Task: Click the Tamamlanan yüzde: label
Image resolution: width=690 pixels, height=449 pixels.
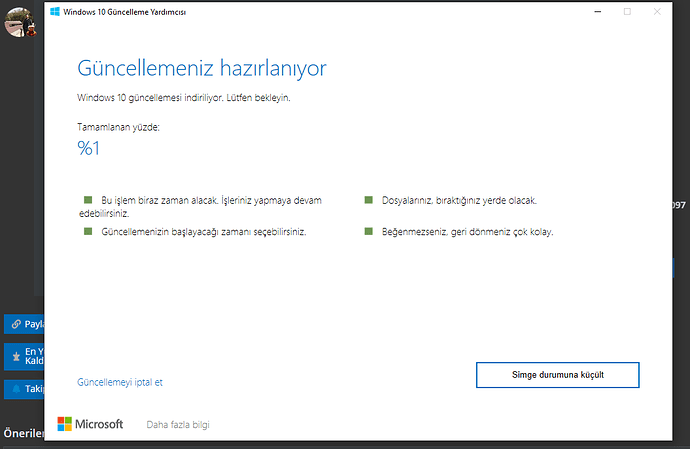Action: (x=118, y=127)
